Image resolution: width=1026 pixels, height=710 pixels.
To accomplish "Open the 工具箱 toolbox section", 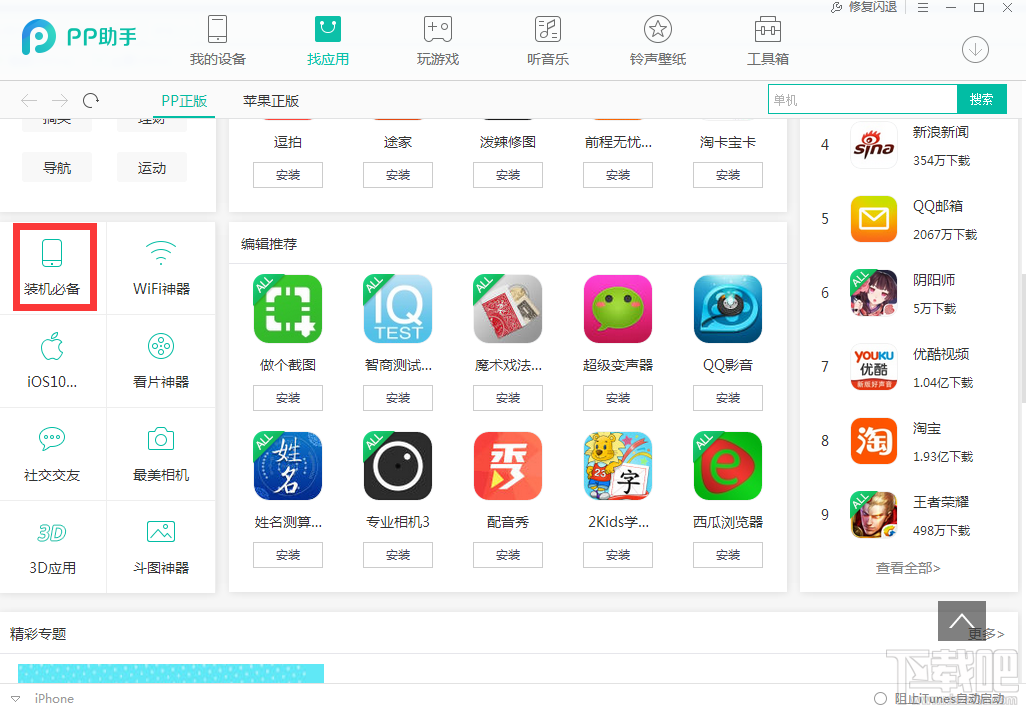I will (x=767, y=40).
